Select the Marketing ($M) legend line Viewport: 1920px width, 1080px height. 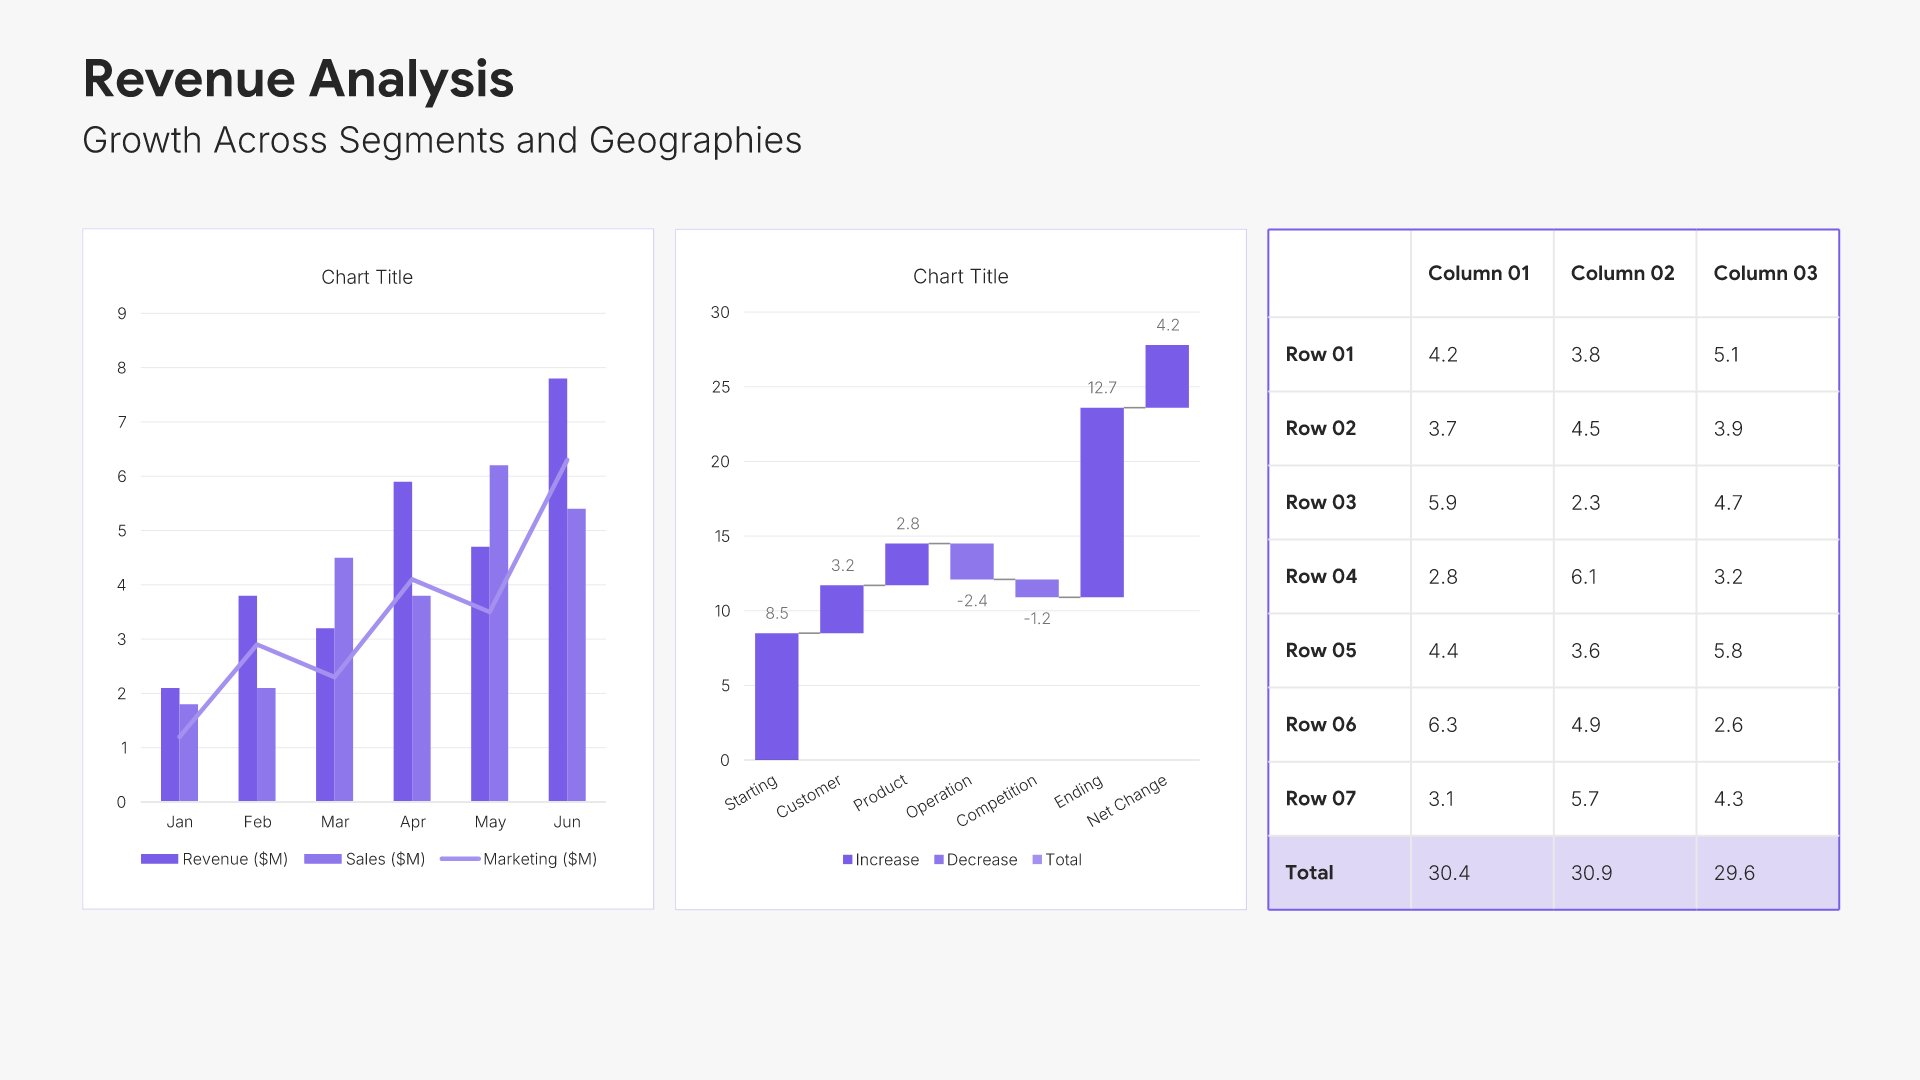[x=460, y=859]
